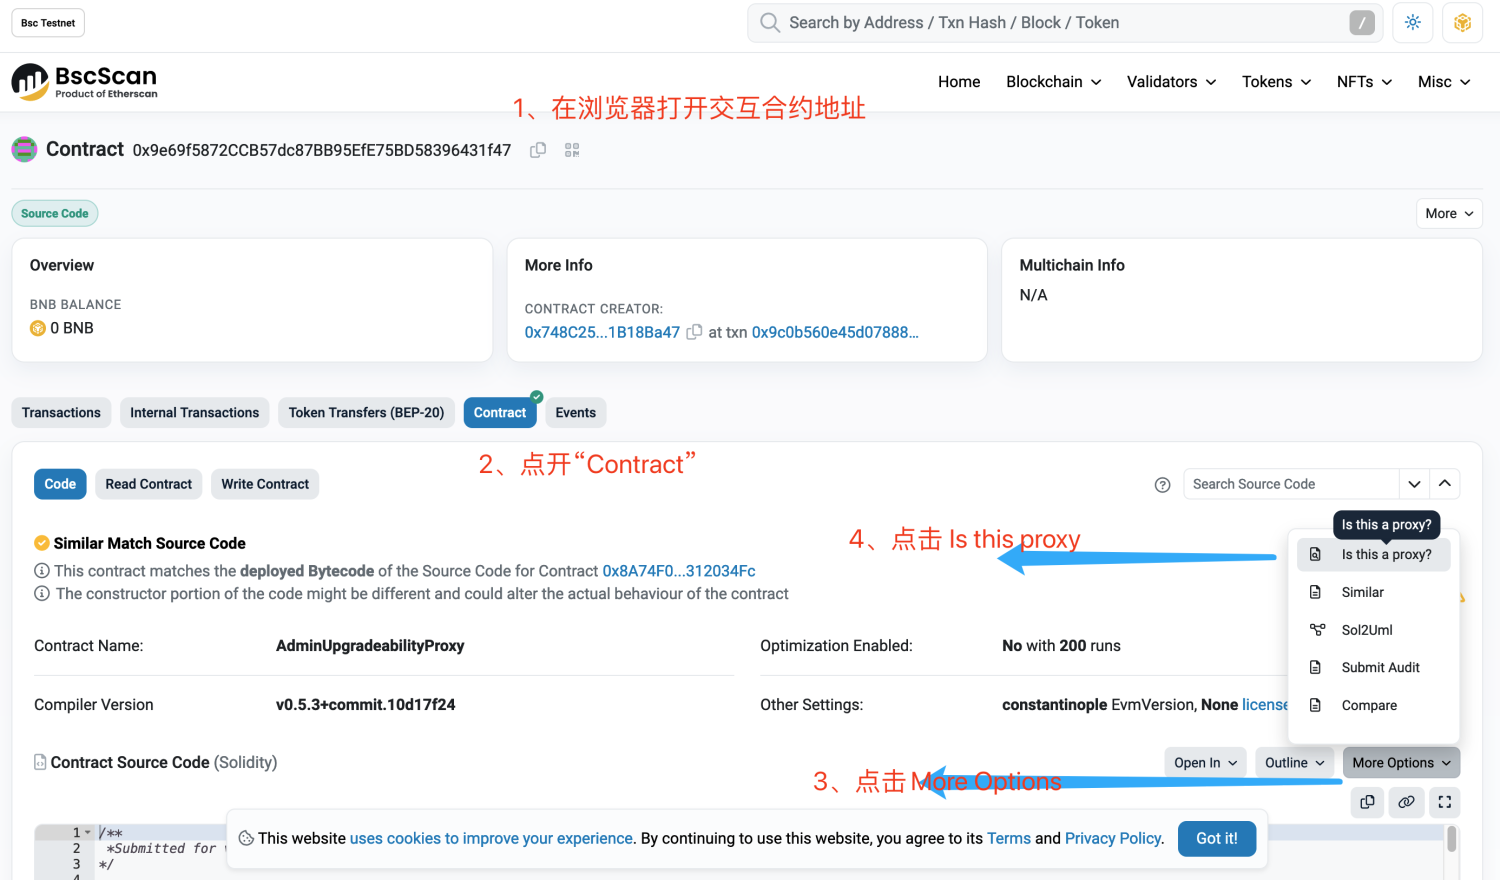The image size is (1500, 880).
Task: Open the Internal Transactions tab
Action: click(194, 413)
